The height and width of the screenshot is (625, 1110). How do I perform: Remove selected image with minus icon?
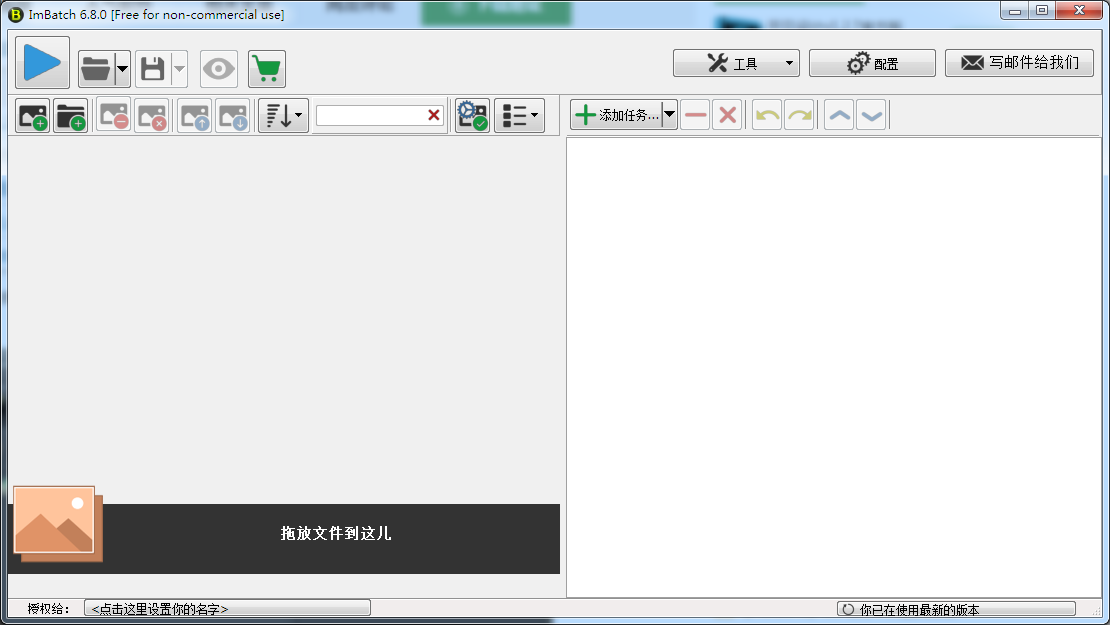pos(113,116)
